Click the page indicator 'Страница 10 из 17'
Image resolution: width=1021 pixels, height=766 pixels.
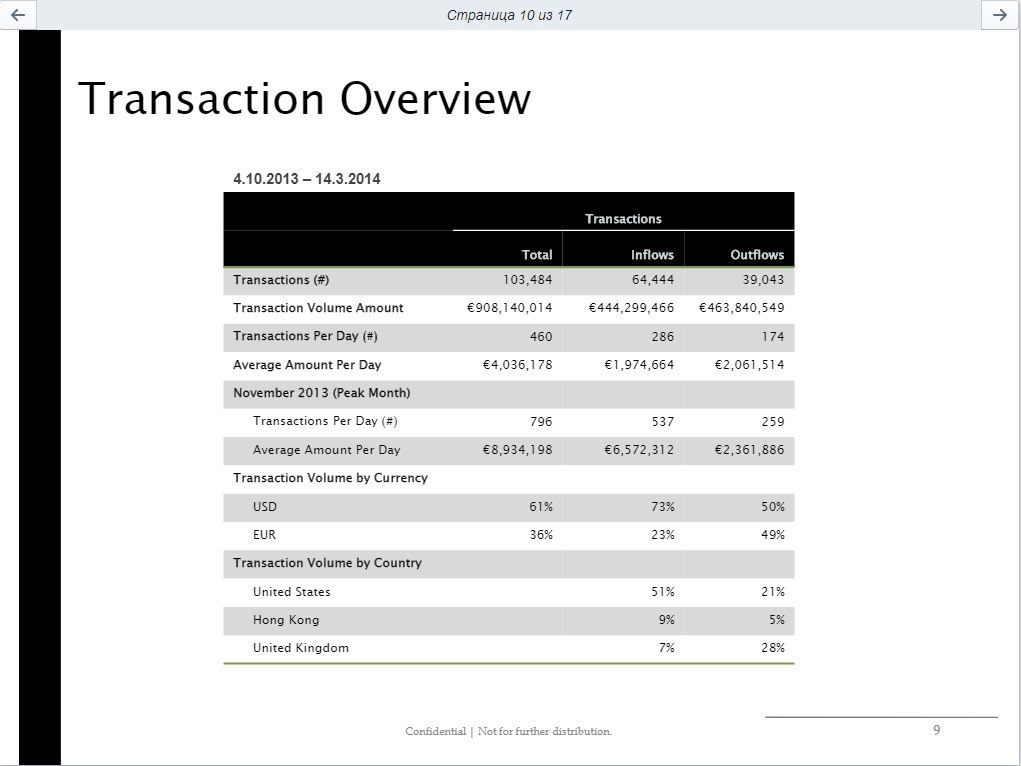(509, 15)
